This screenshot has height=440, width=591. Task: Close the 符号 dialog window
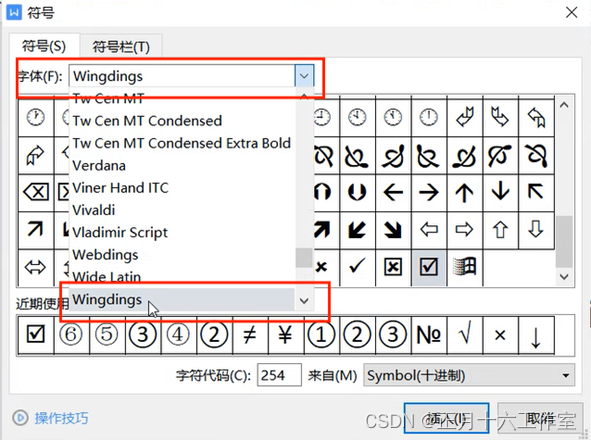pyautogui.click(x=572, y=12)
